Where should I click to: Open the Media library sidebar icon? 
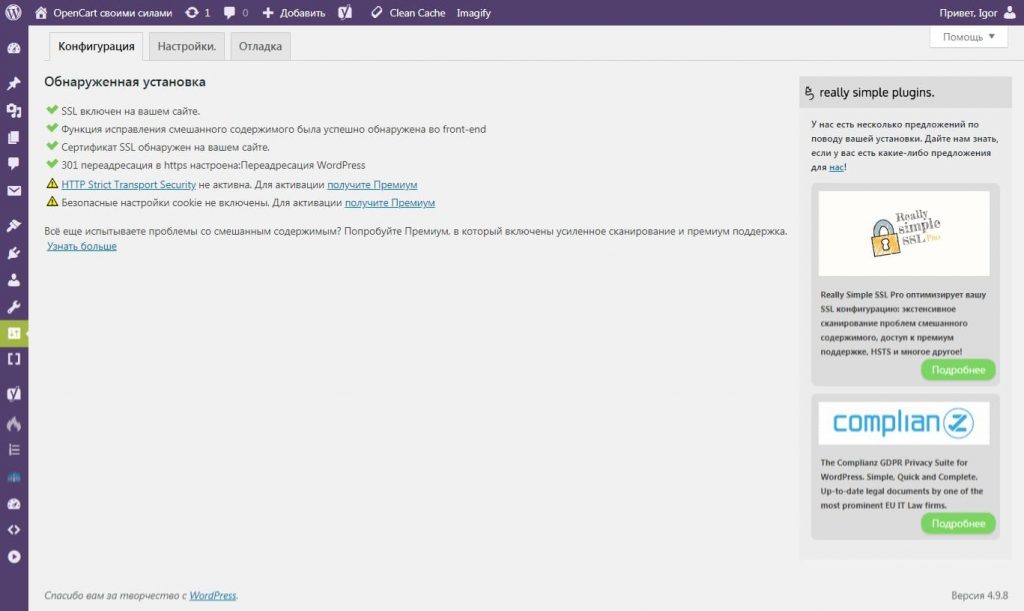(14, 110)
